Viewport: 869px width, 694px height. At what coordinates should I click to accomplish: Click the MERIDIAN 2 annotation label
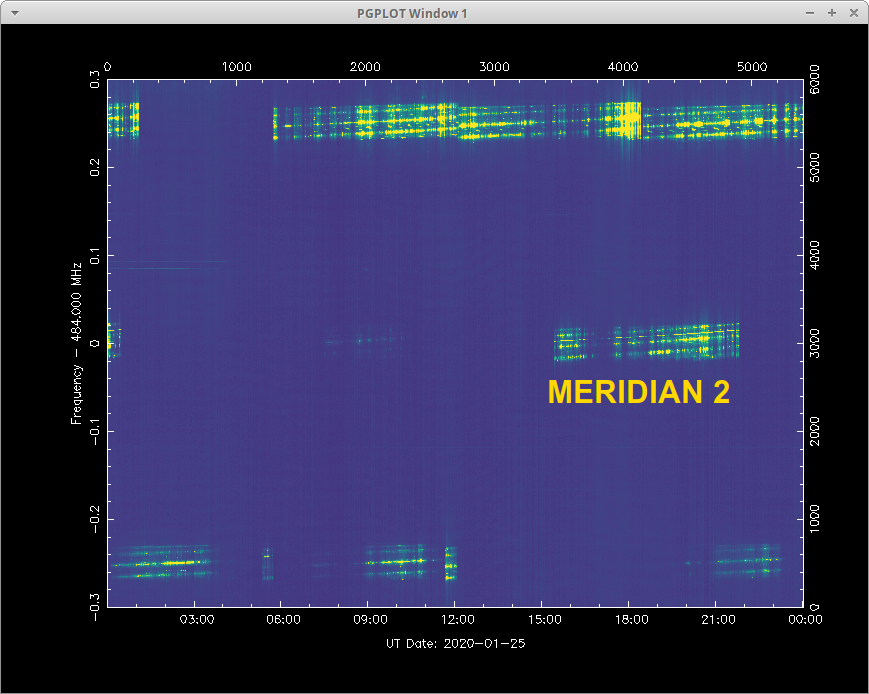[638, 392]
